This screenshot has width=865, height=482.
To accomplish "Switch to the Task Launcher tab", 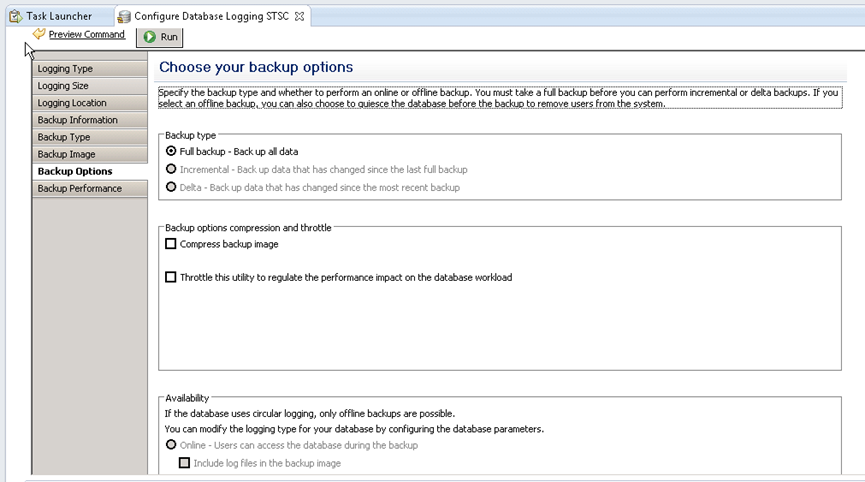I will point(58,16).
